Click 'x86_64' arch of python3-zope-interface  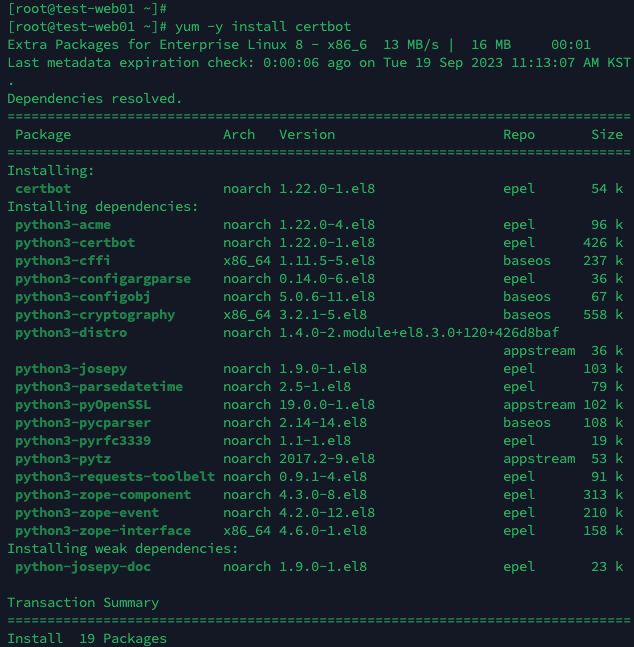tap(247, 531)
